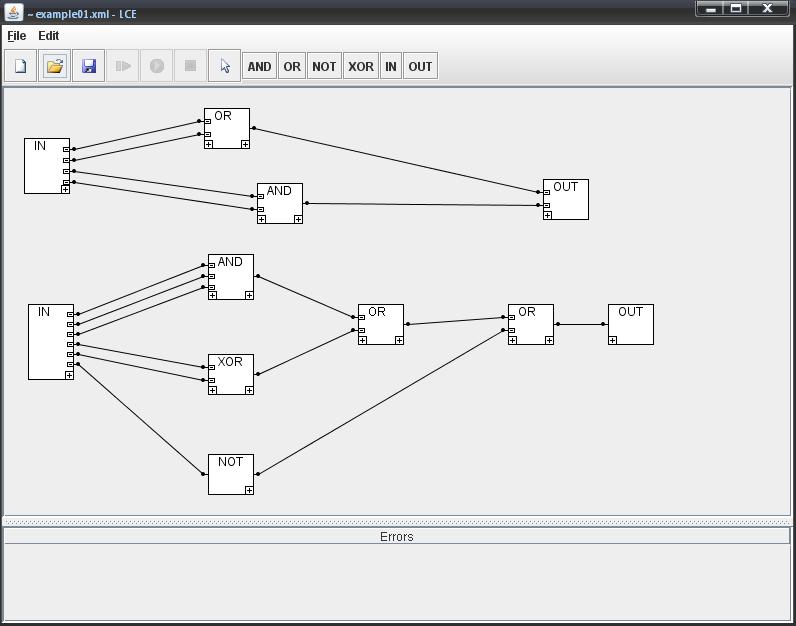Click the right plus on the rightmost OR gate
This screenshot has width=796, height=626.
click(x=549, y=340)
